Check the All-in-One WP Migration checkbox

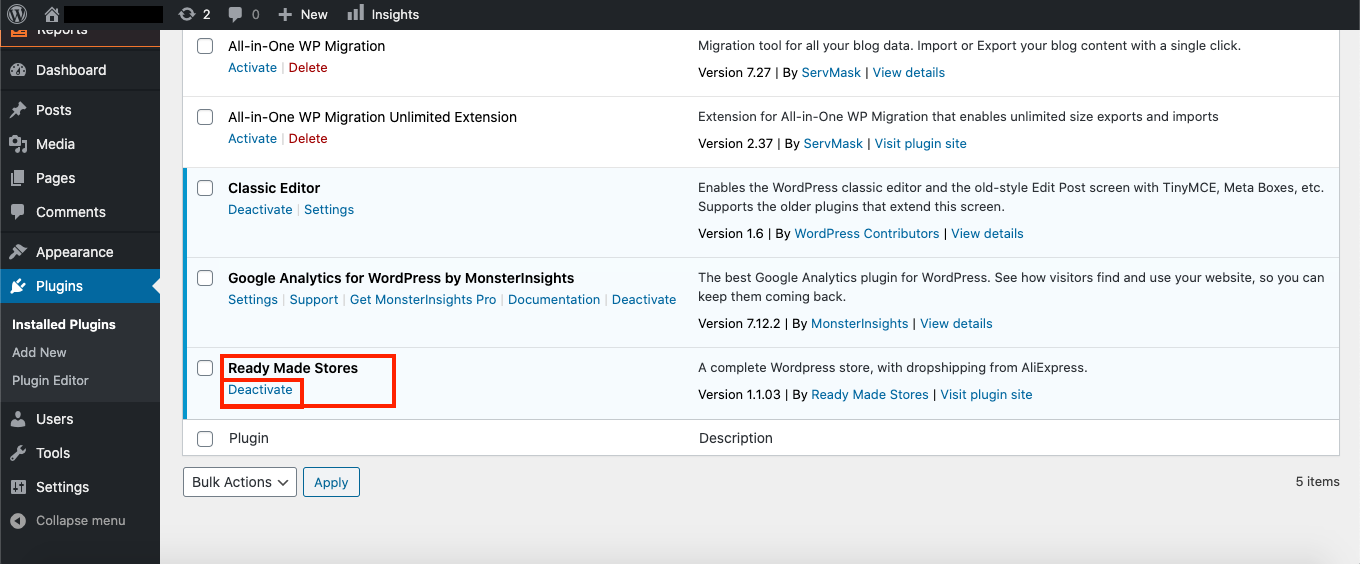(205, 46)
